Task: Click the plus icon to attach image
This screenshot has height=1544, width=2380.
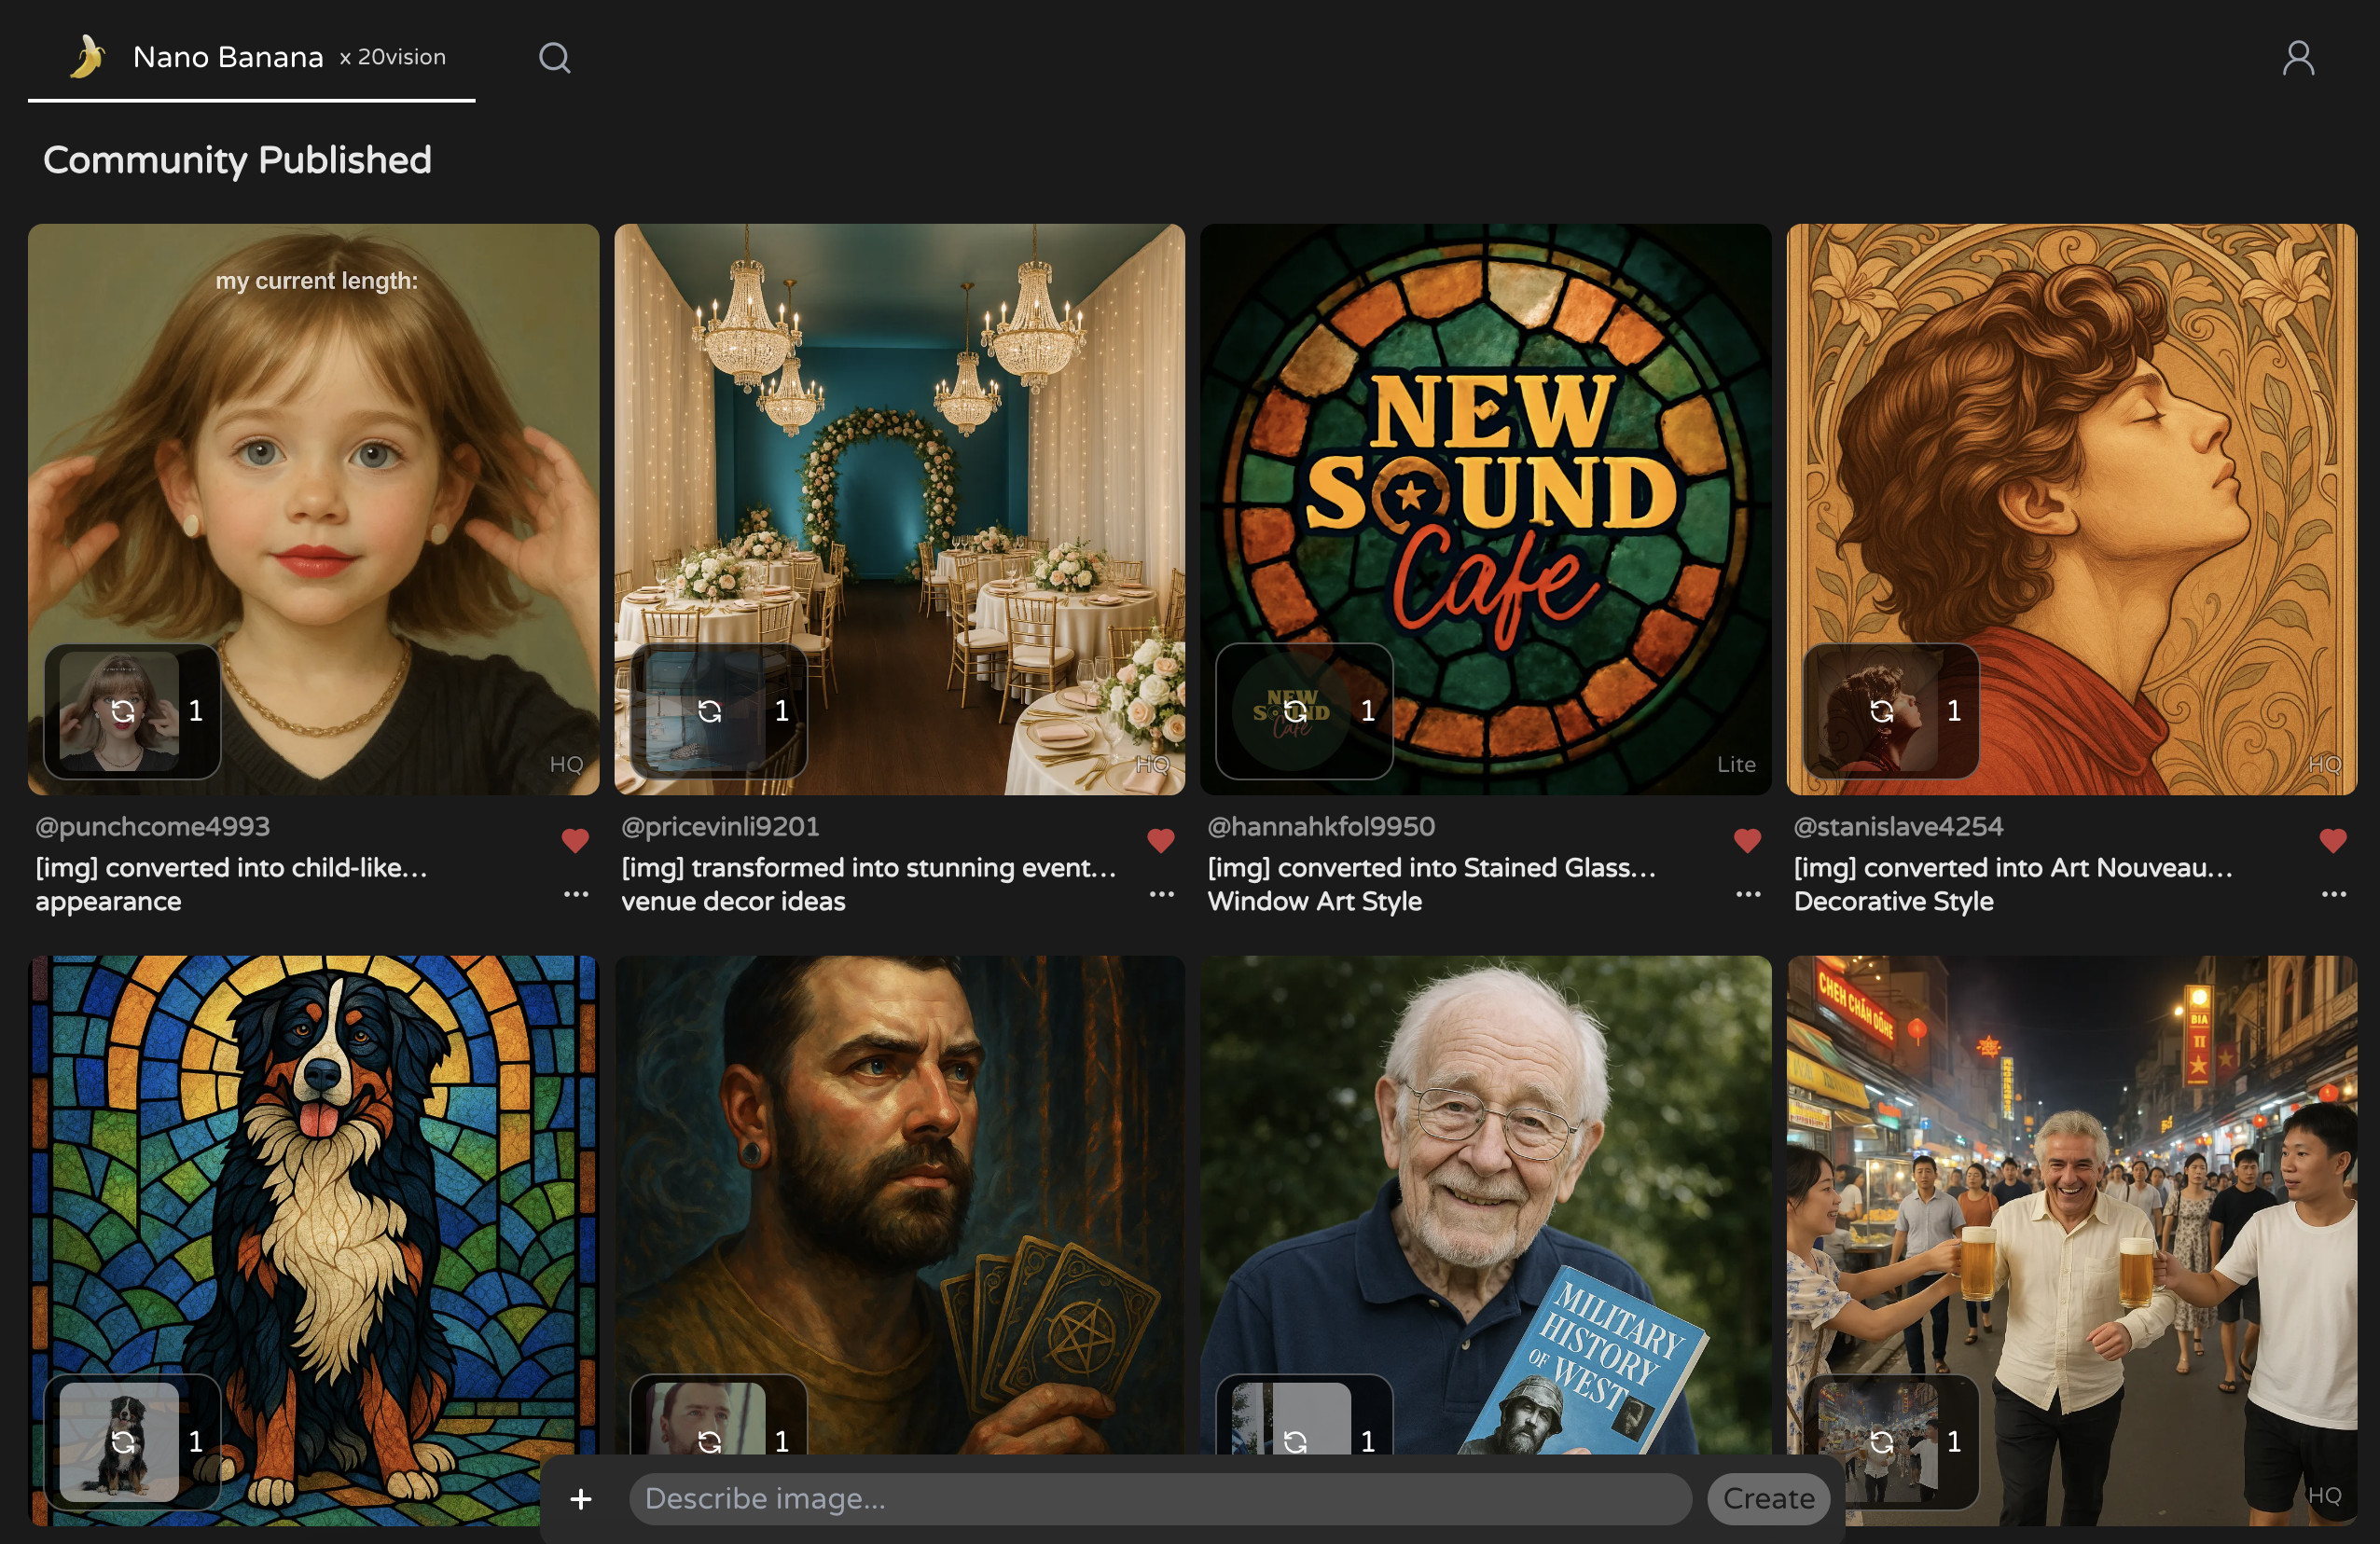Action: (x=581, y=1498)
